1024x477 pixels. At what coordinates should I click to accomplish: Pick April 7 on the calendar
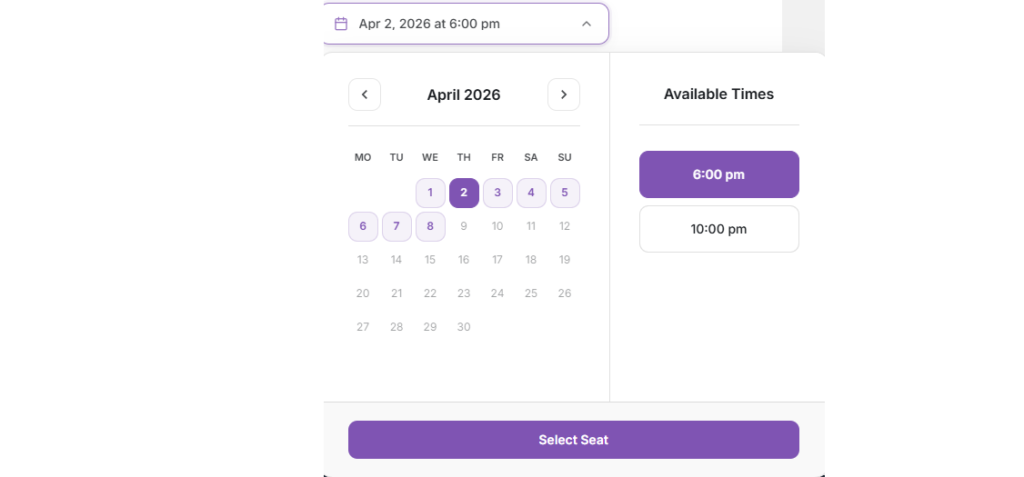coord(397,227)
